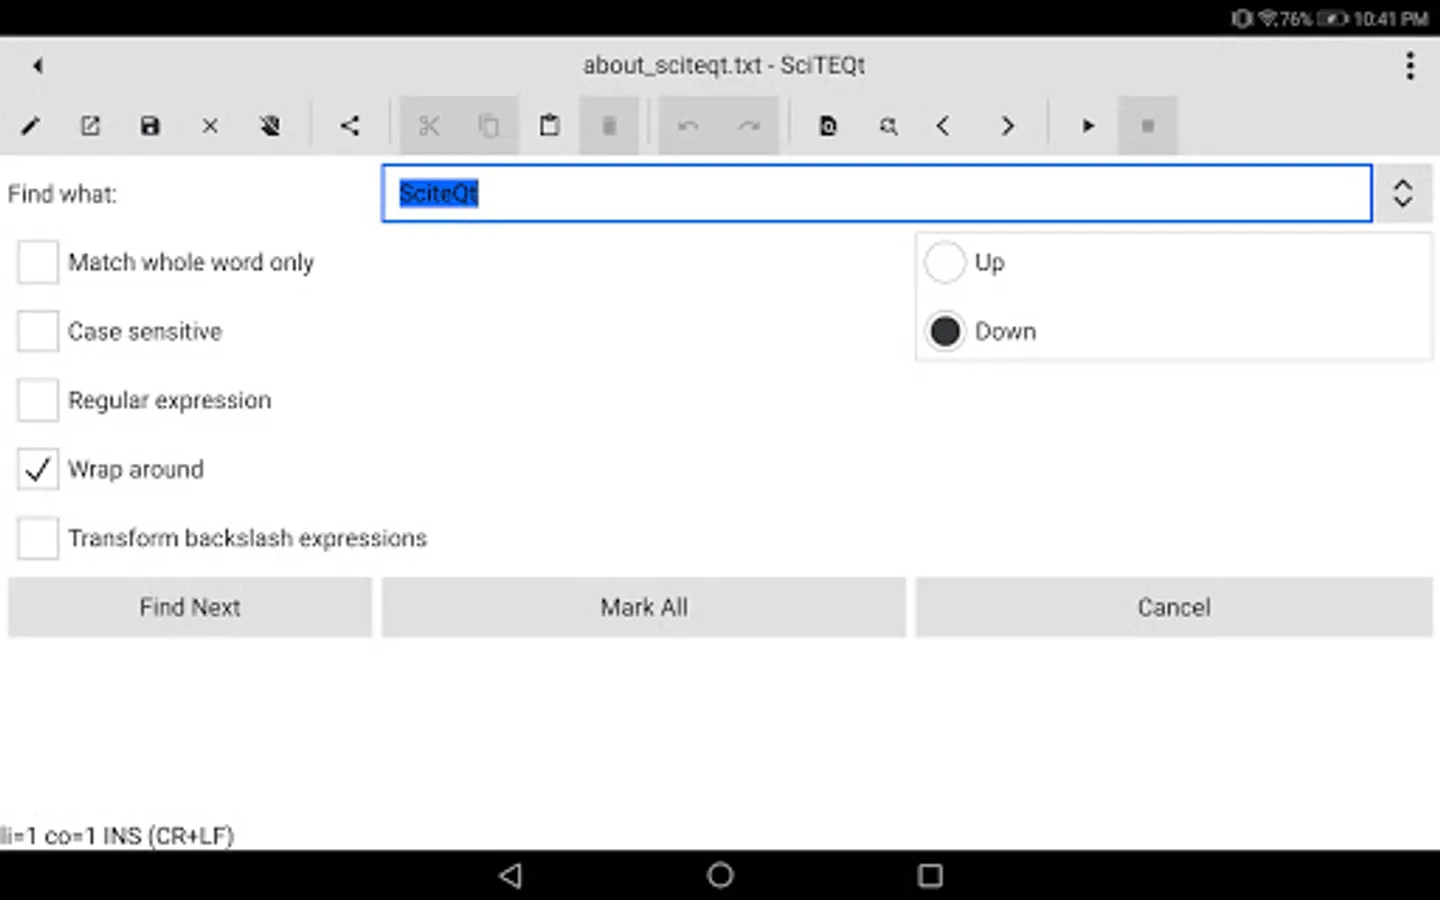
Task: Expand Find what history dropdown
Action: (x=1403, y=193)
